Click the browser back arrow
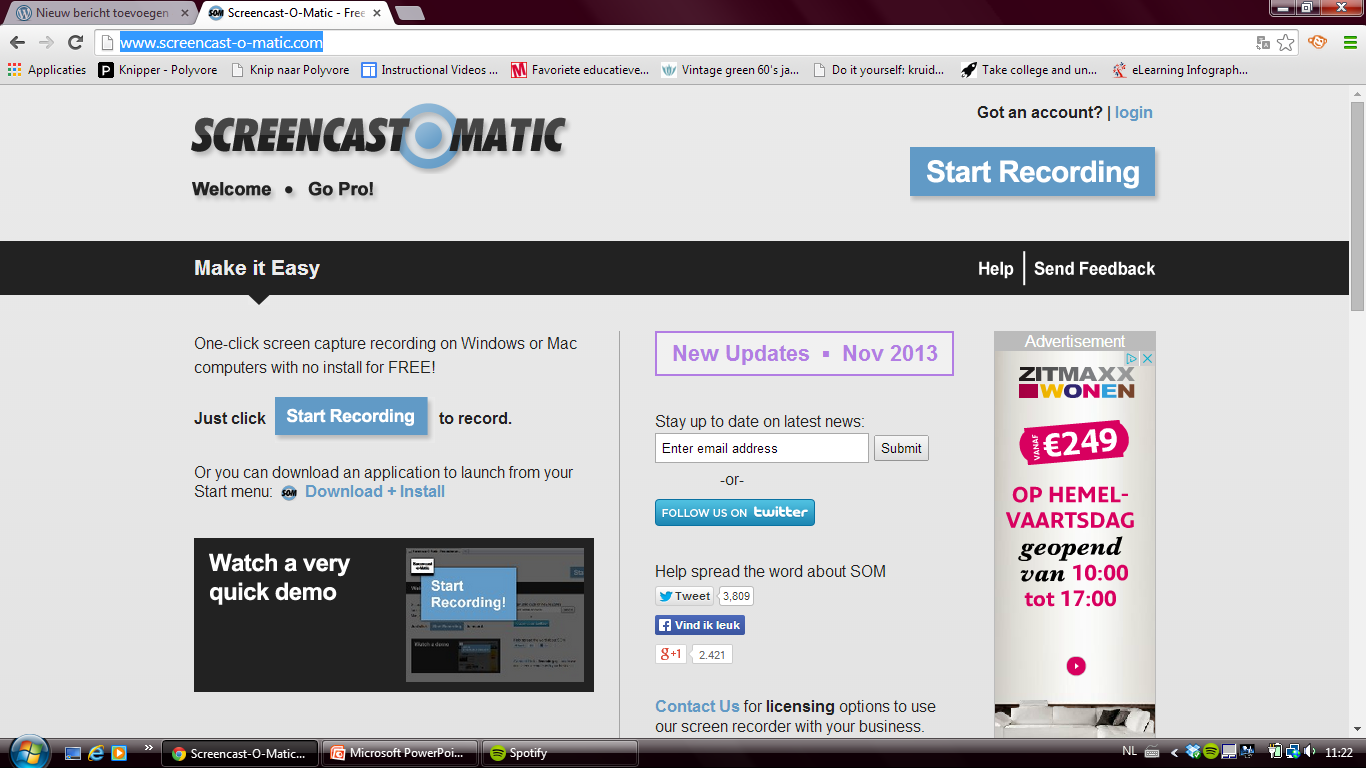 (x=17, y=42)
